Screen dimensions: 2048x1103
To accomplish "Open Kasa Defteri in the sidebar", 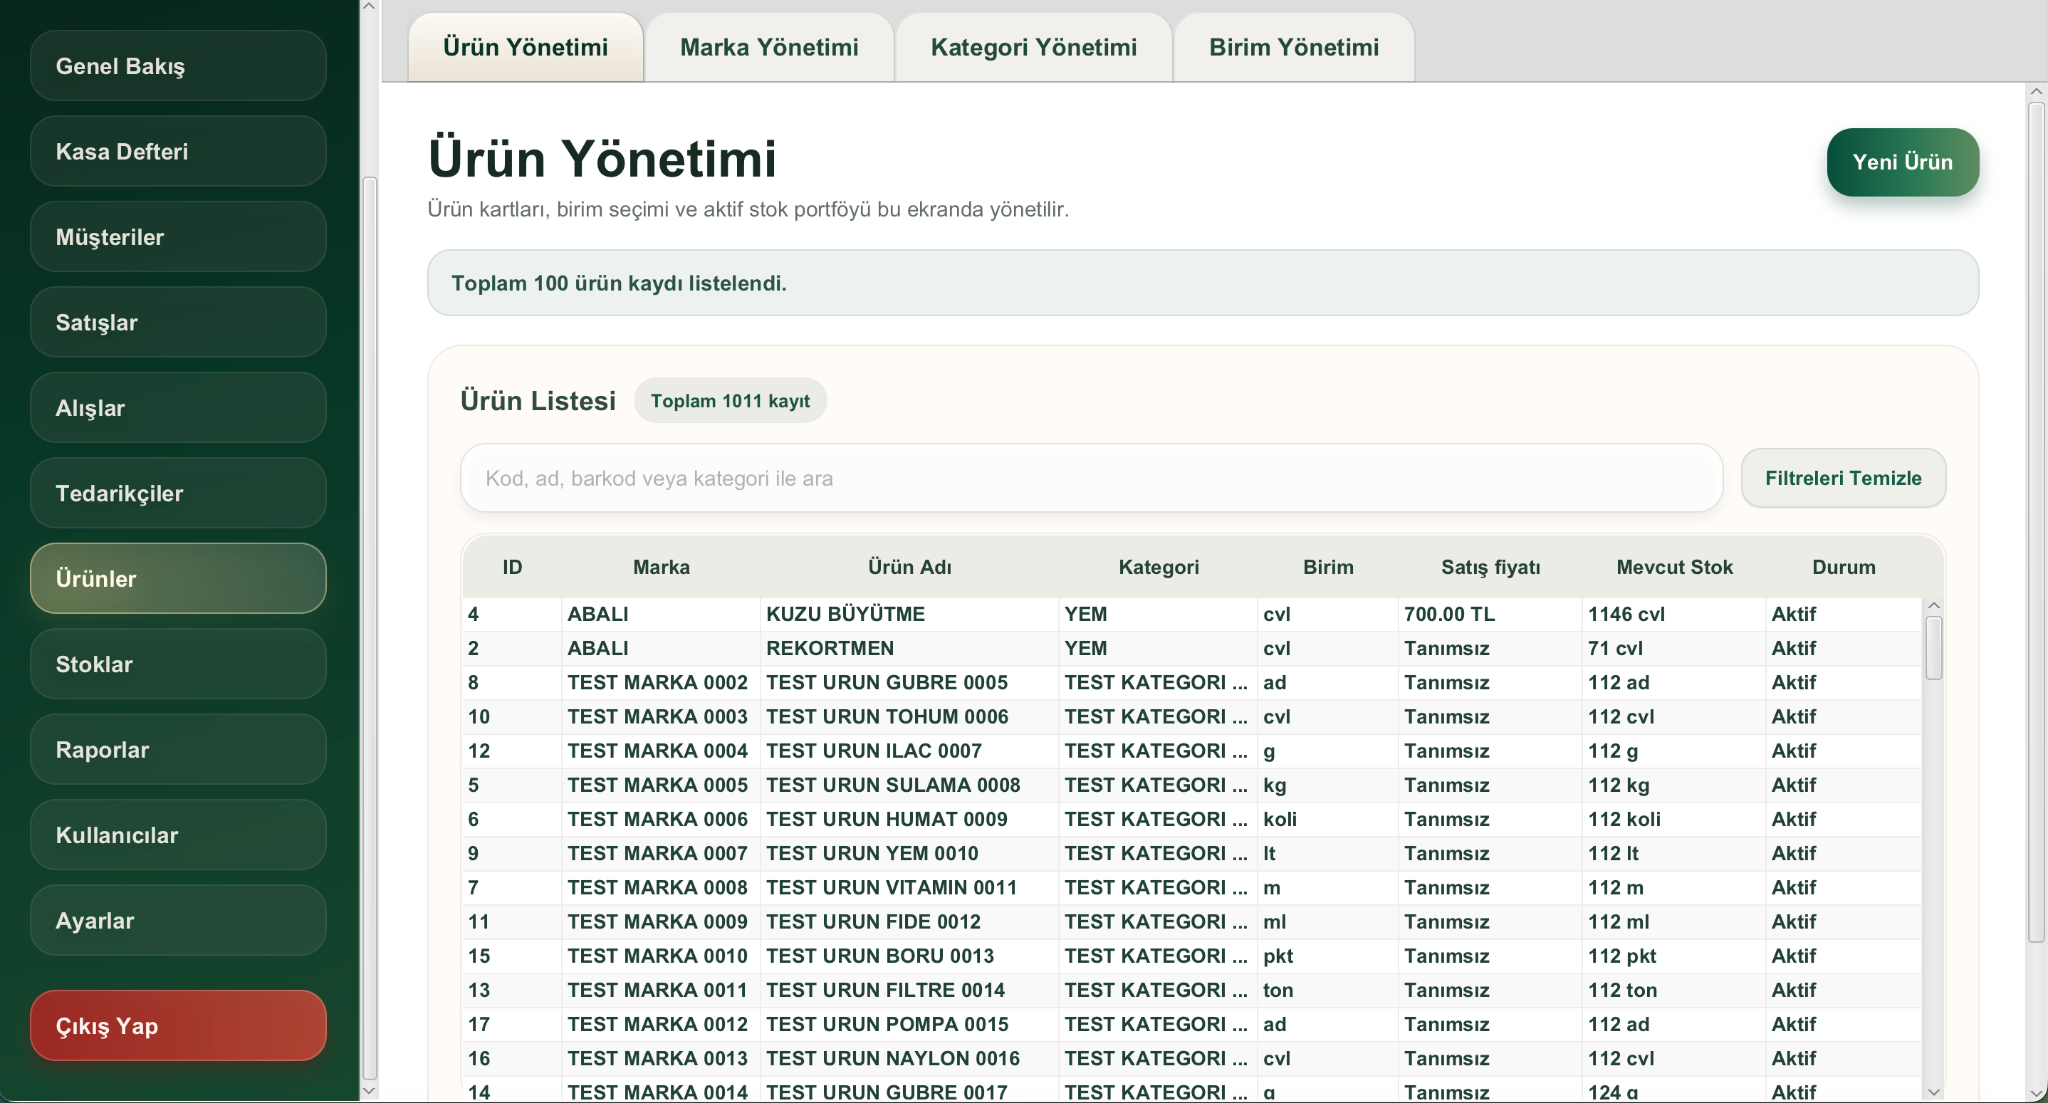I will (x=178, y=151).
